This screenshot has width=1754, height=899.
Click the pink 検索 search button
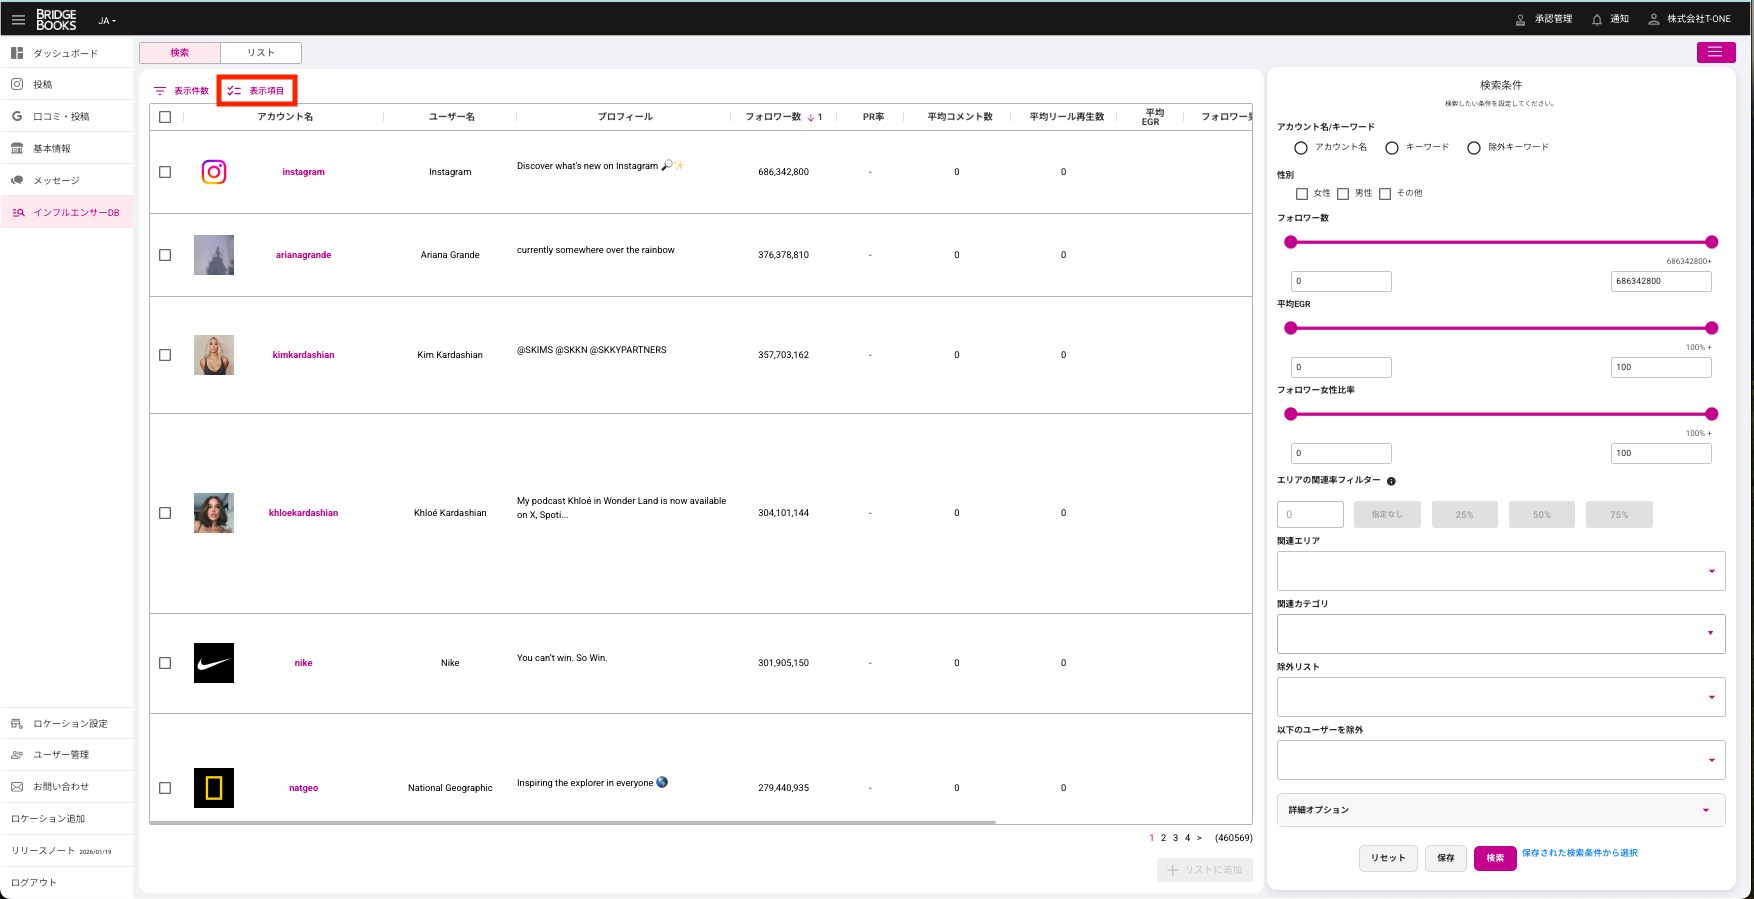click(1494, 858)
